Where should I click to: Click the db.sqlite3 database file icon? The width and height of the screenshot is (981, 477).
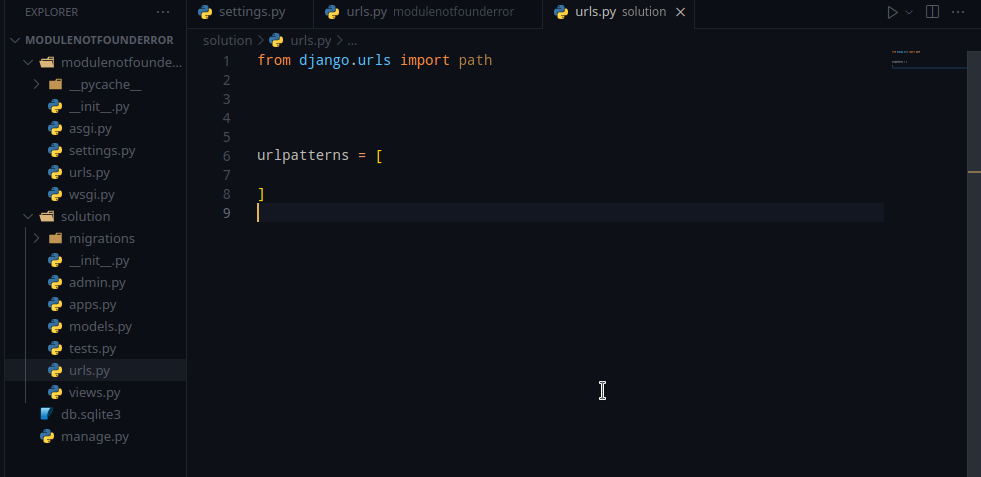46,414
